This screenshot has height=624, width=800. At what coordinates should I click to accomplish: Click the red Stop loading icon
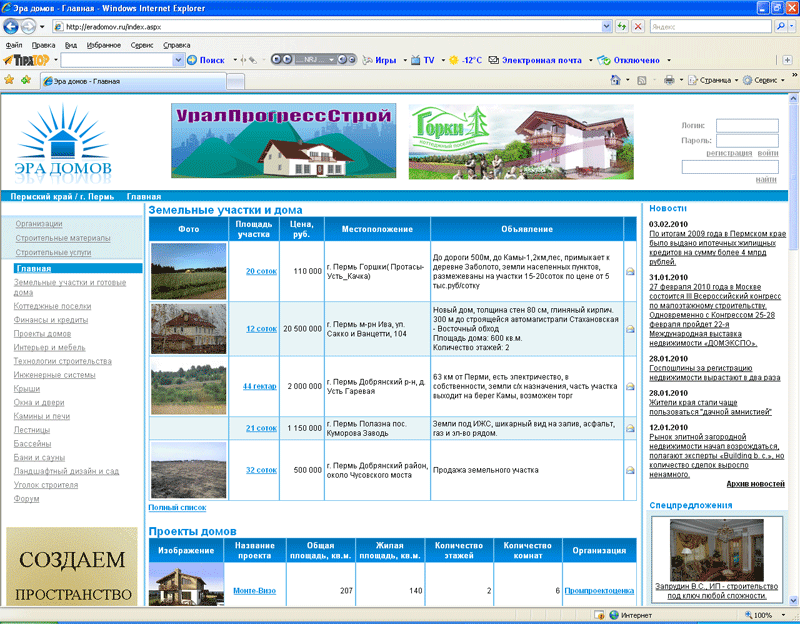point(637,27)
